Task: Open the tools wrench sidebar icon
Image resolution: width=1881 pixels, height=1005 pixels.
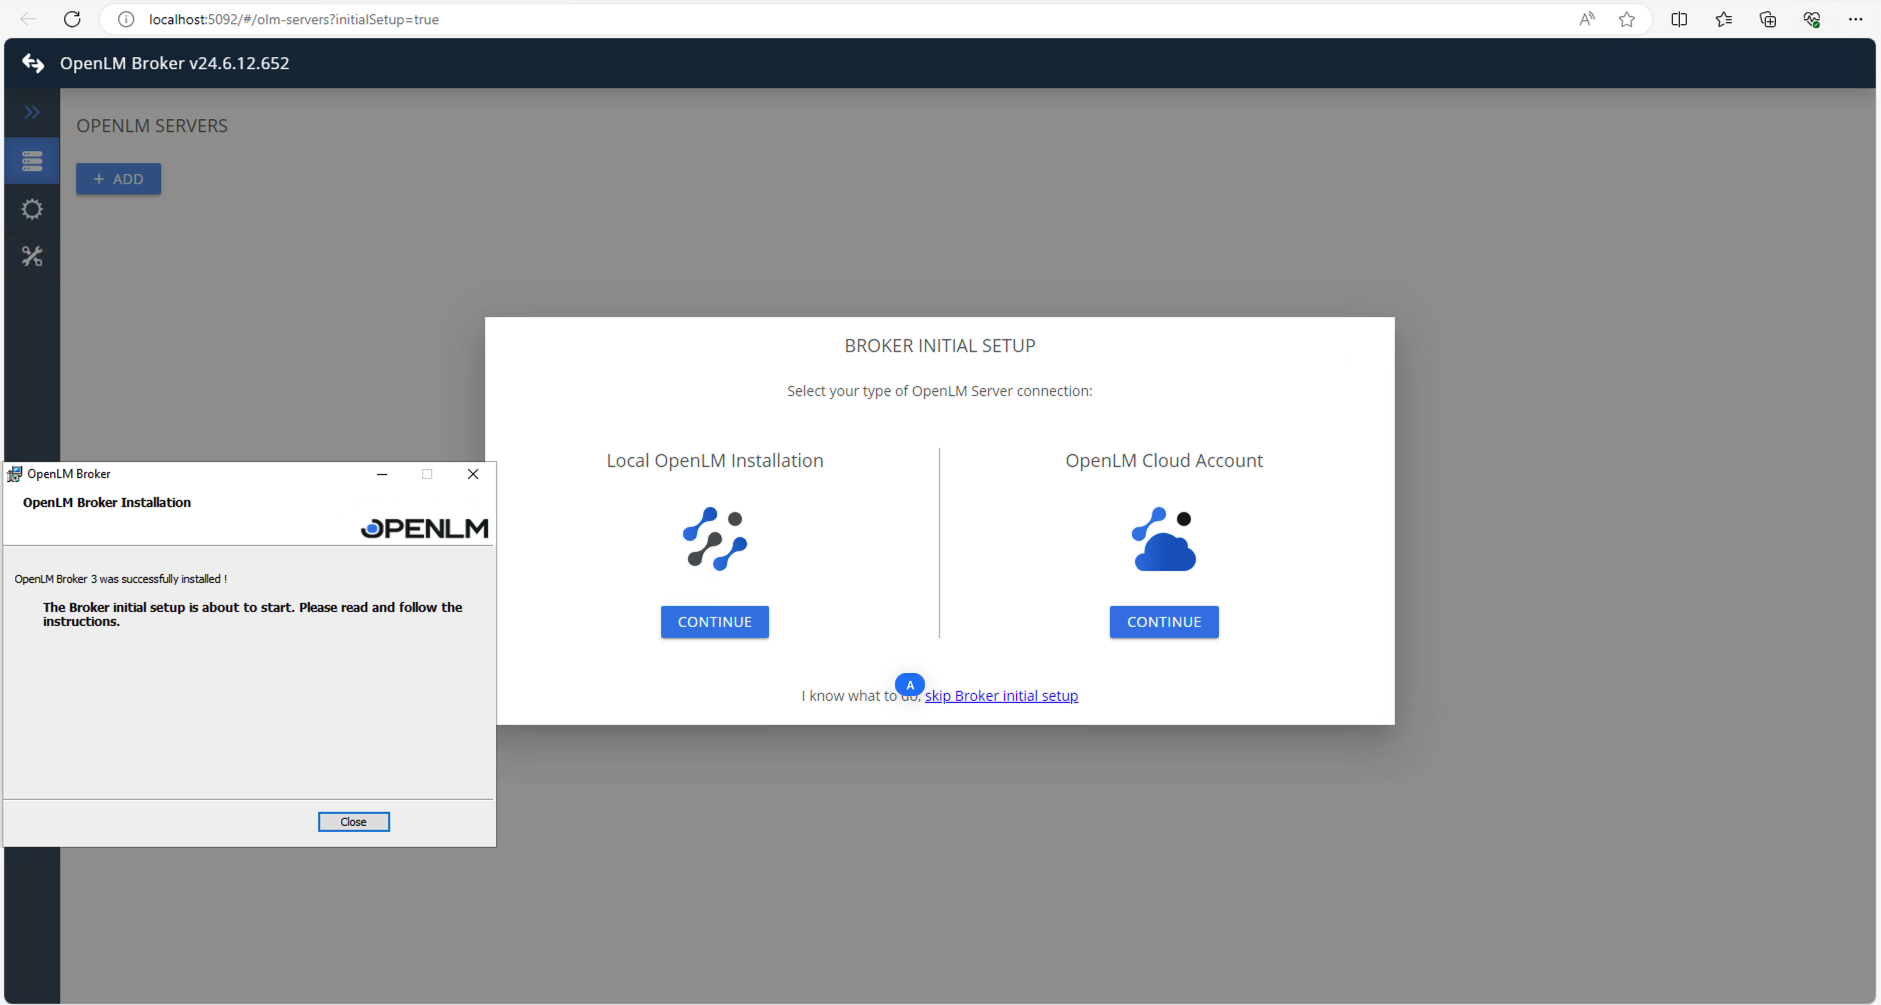Action: (32, 257)
